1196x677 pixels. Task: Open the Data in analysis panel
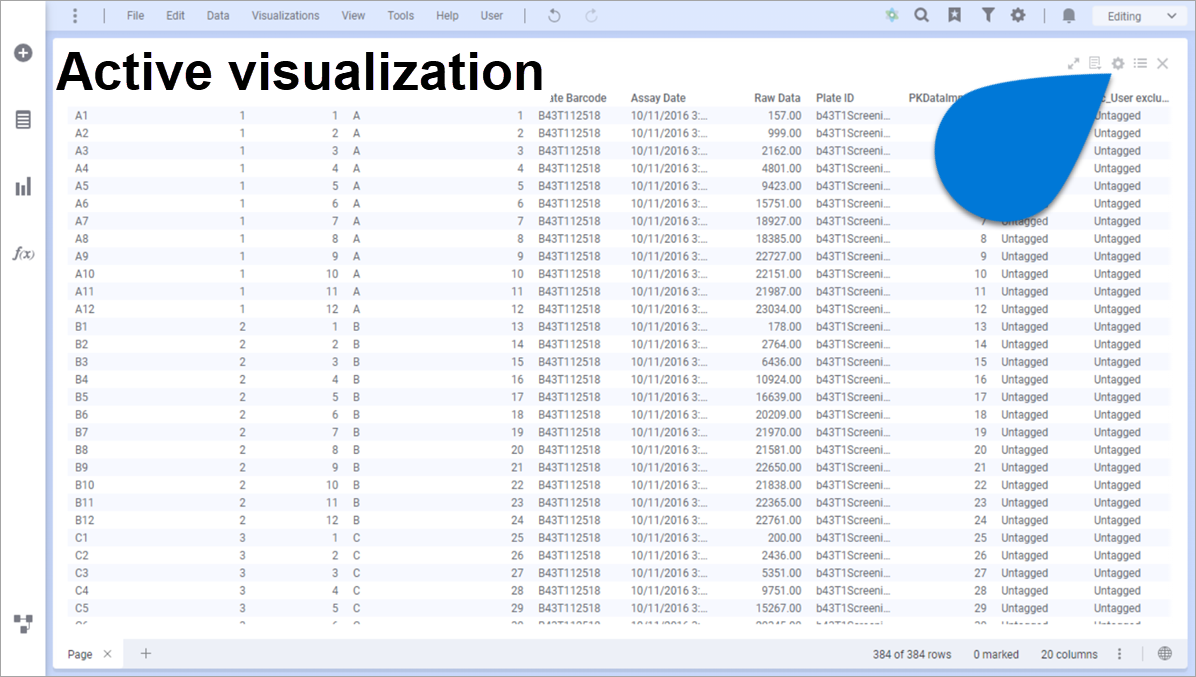[x=22, y=120]
